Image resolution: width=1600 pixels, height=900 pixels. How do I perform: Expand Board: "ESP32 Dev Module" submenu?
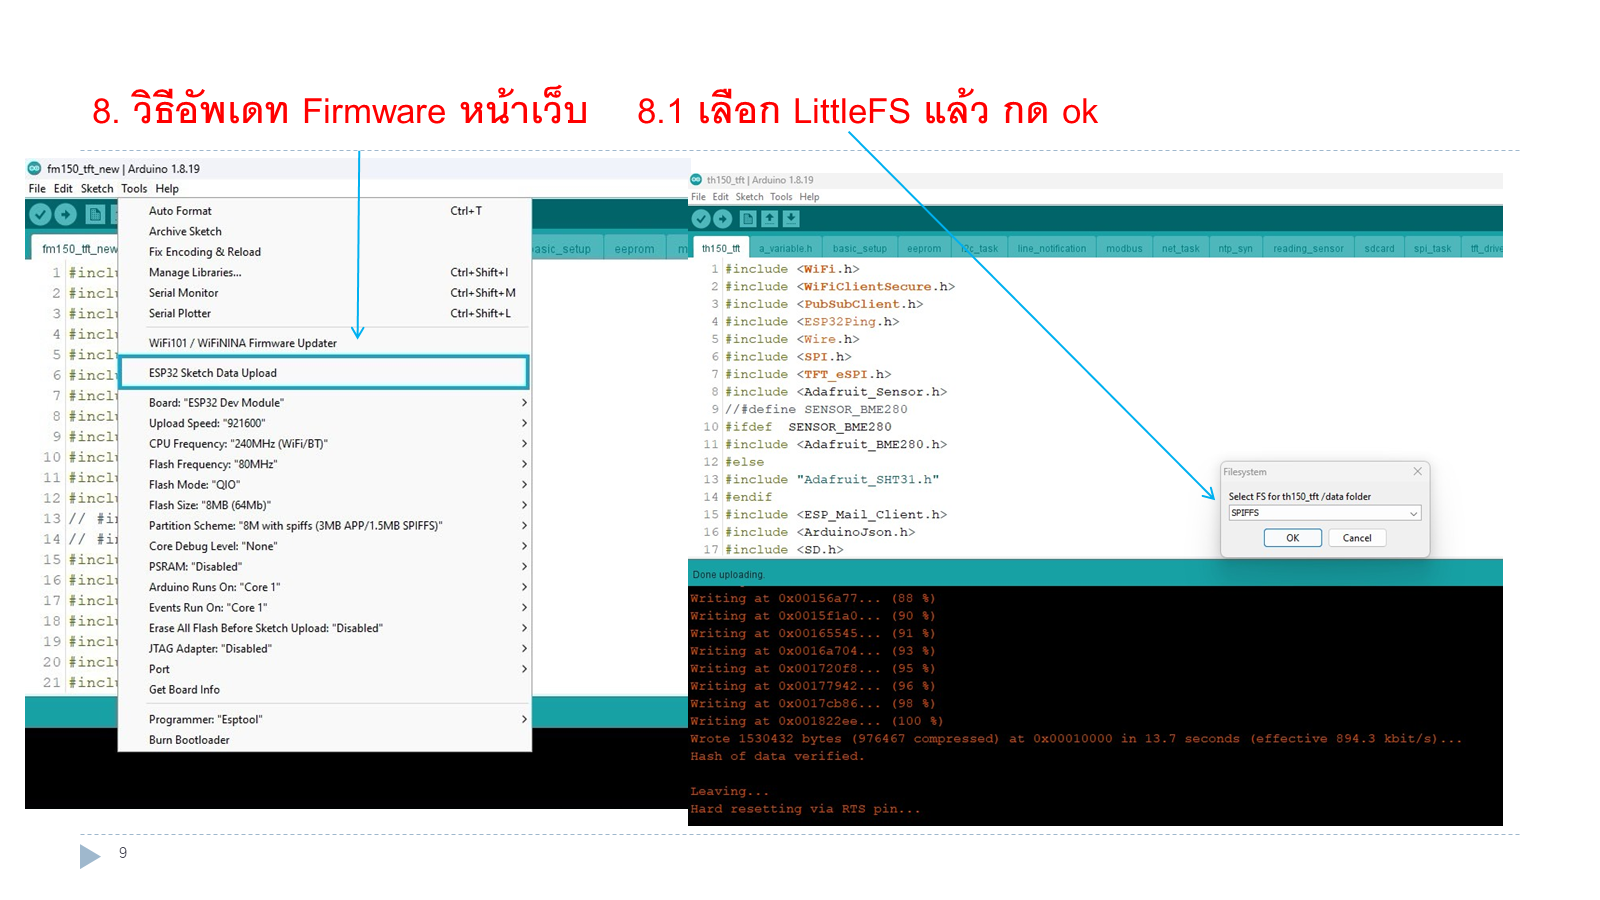click(x=324, y=403)
